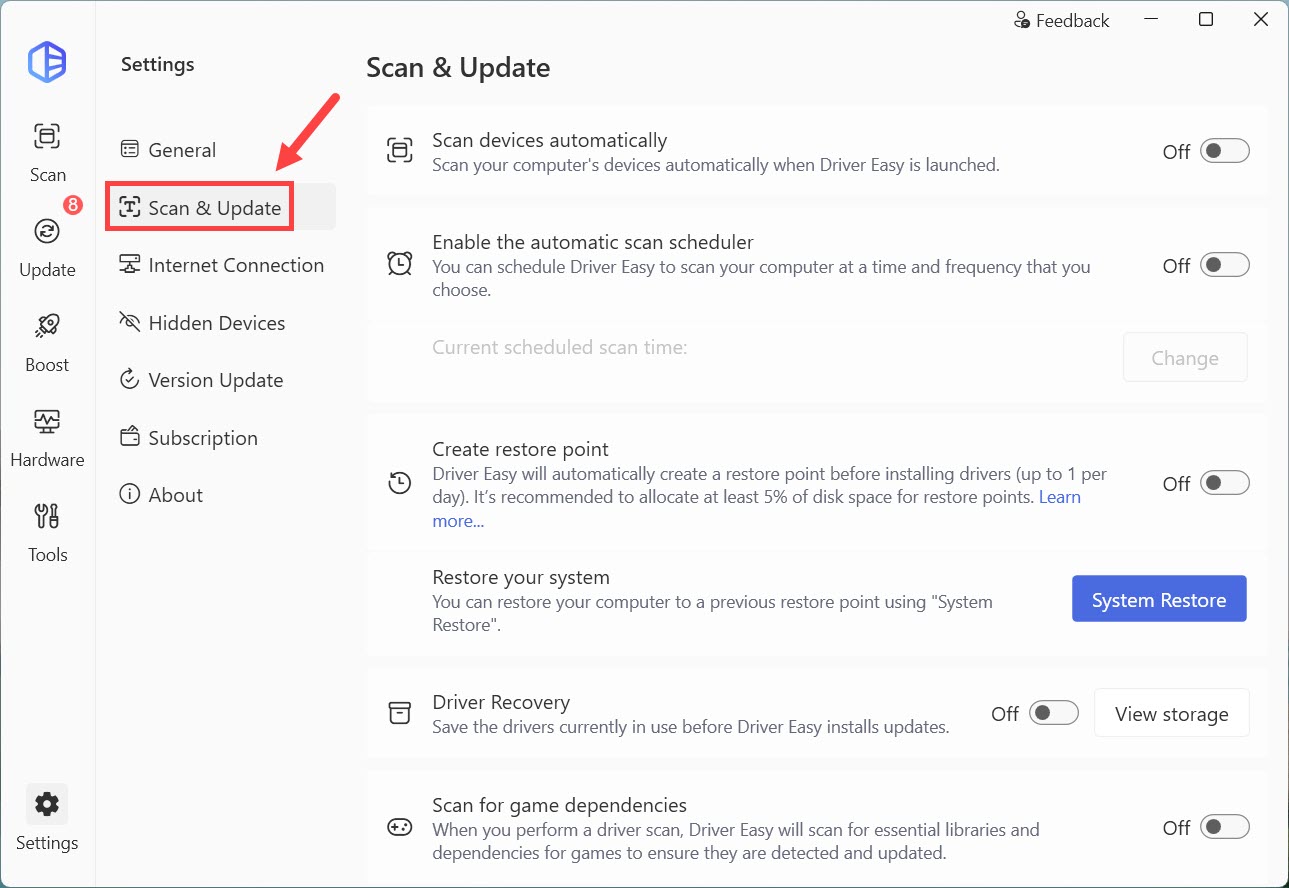Select the Settings gear in the sidebar
This screenshot has height=888, width=1289.
47,819
